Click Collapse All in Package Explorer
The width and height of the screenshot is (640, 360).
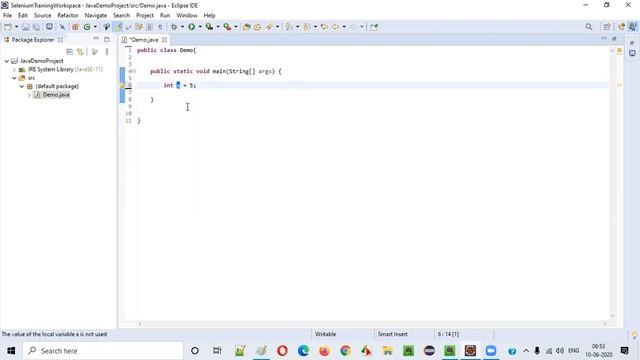point(70,52)
